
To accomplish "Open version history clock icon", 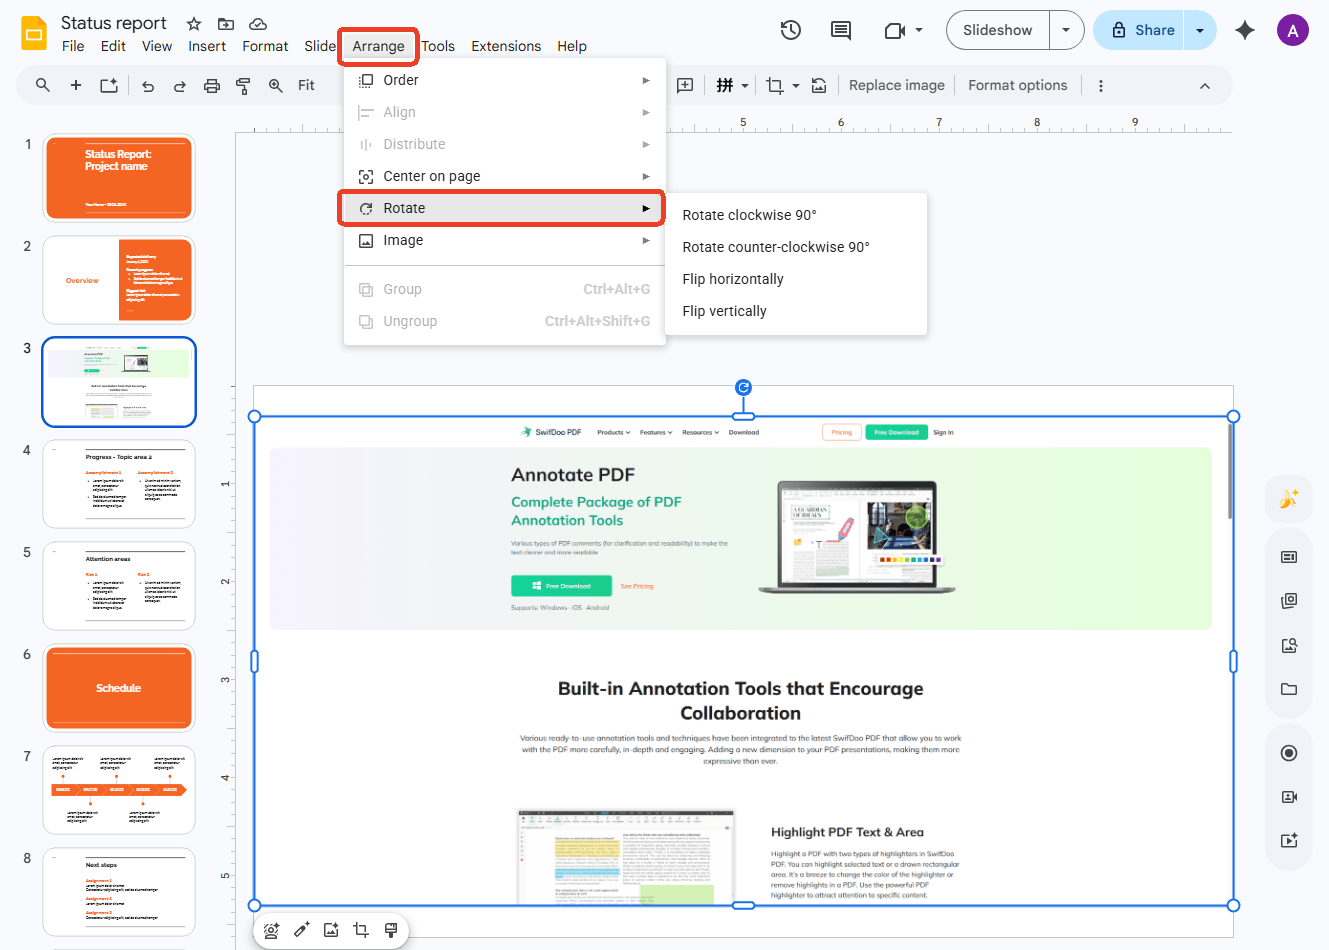I will tap(791, 30).
